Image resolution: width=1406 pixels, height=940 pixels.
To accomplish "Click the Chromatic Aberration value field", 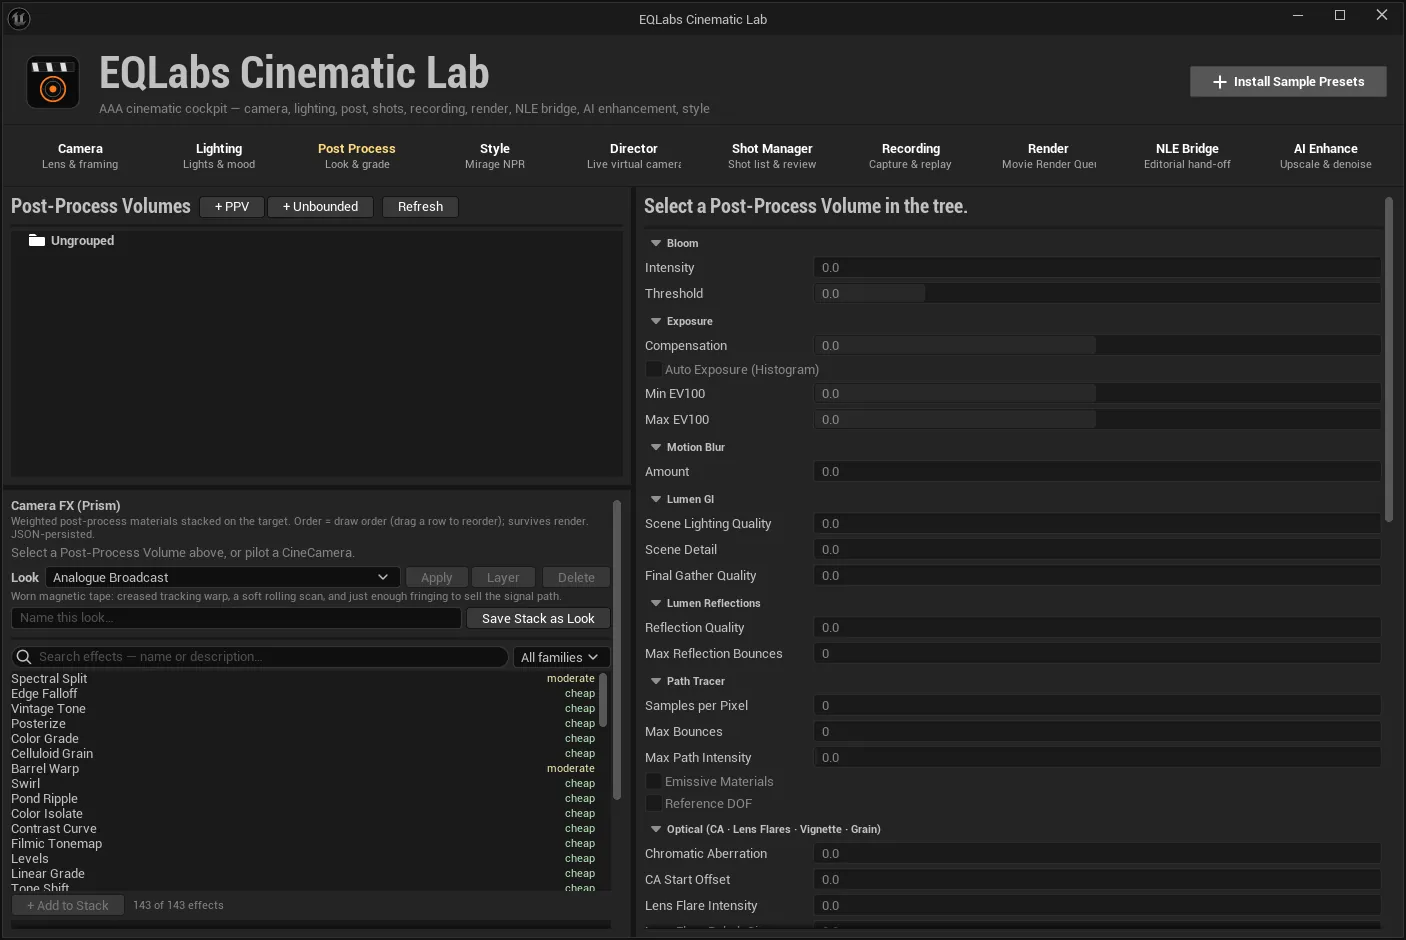I will pos(1097,853).
